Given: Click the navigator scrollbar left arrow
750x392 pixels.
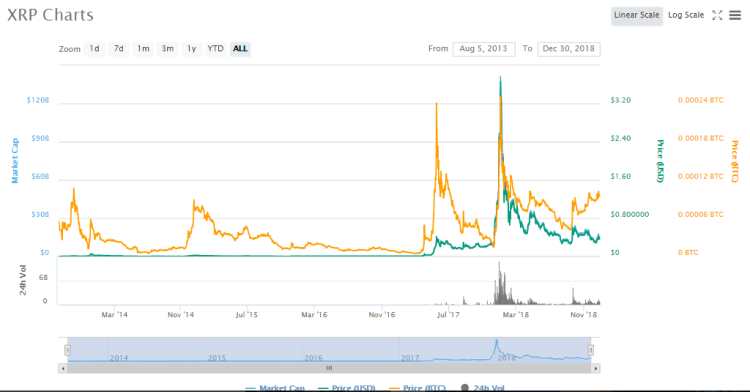Looking at the screenshot, I should 63,369.
